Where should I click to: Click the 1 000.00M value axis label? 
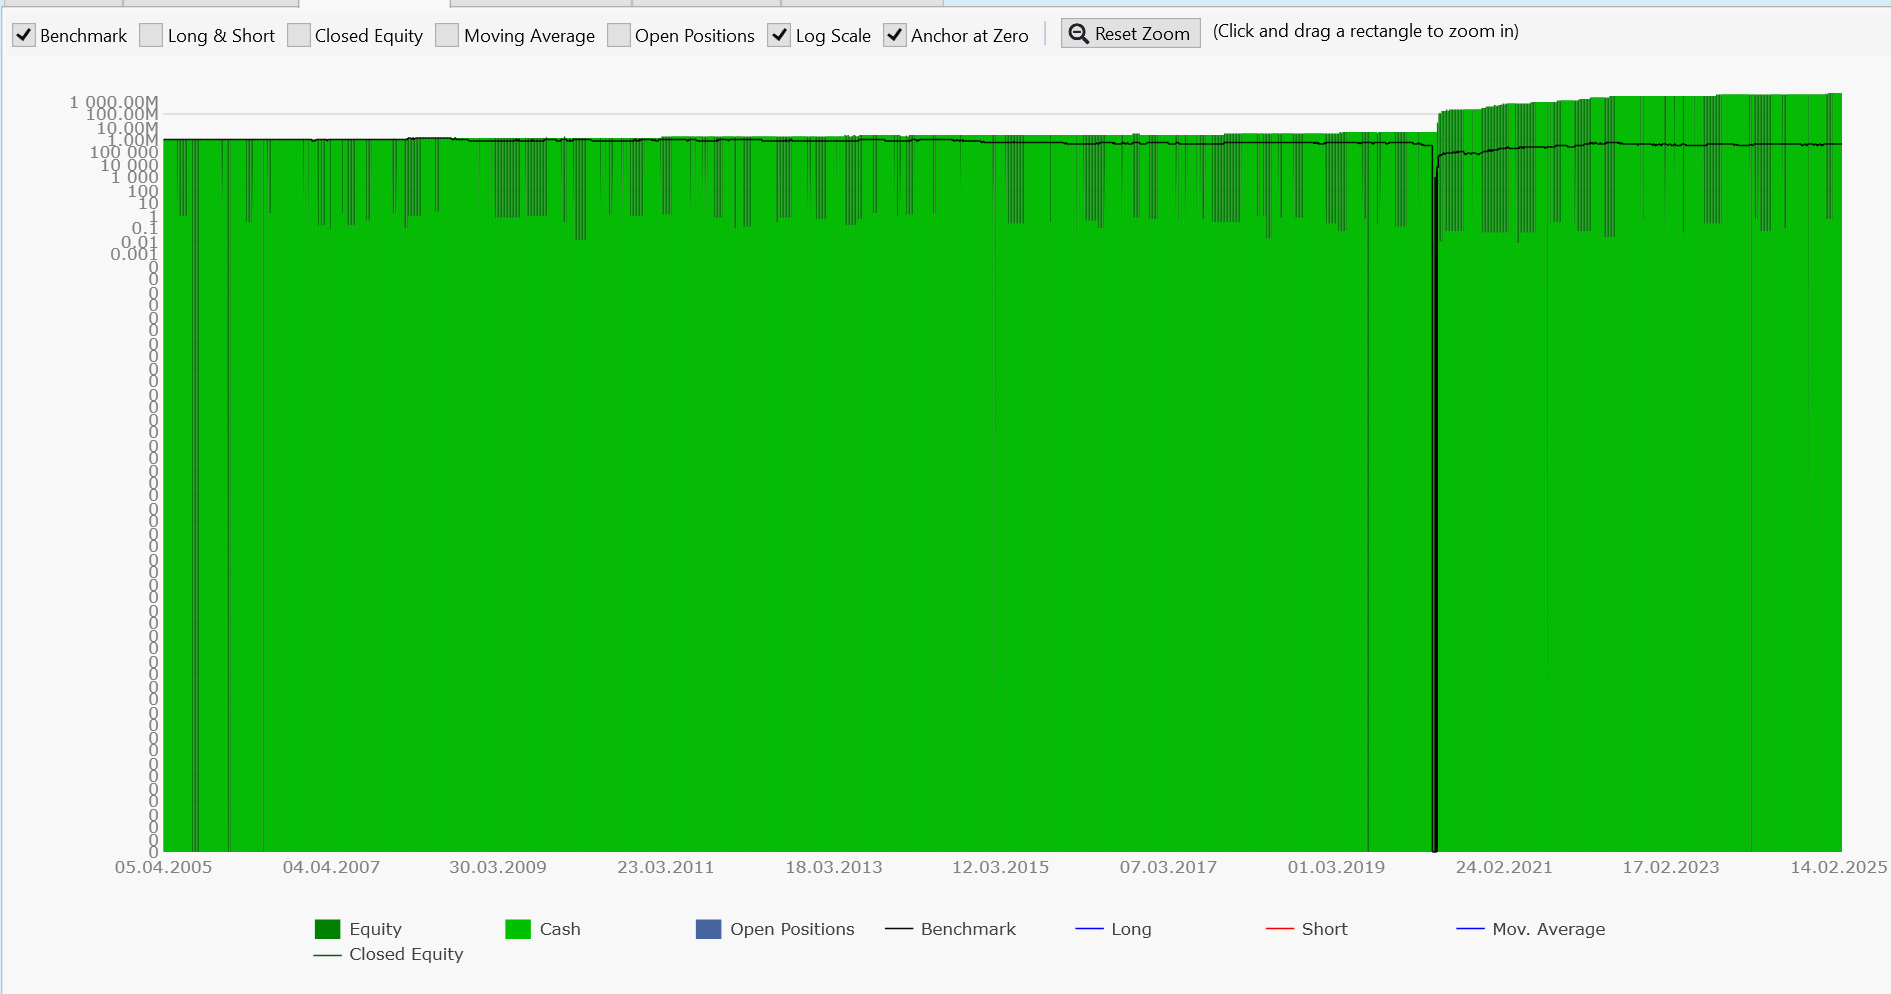click(114, 102)
